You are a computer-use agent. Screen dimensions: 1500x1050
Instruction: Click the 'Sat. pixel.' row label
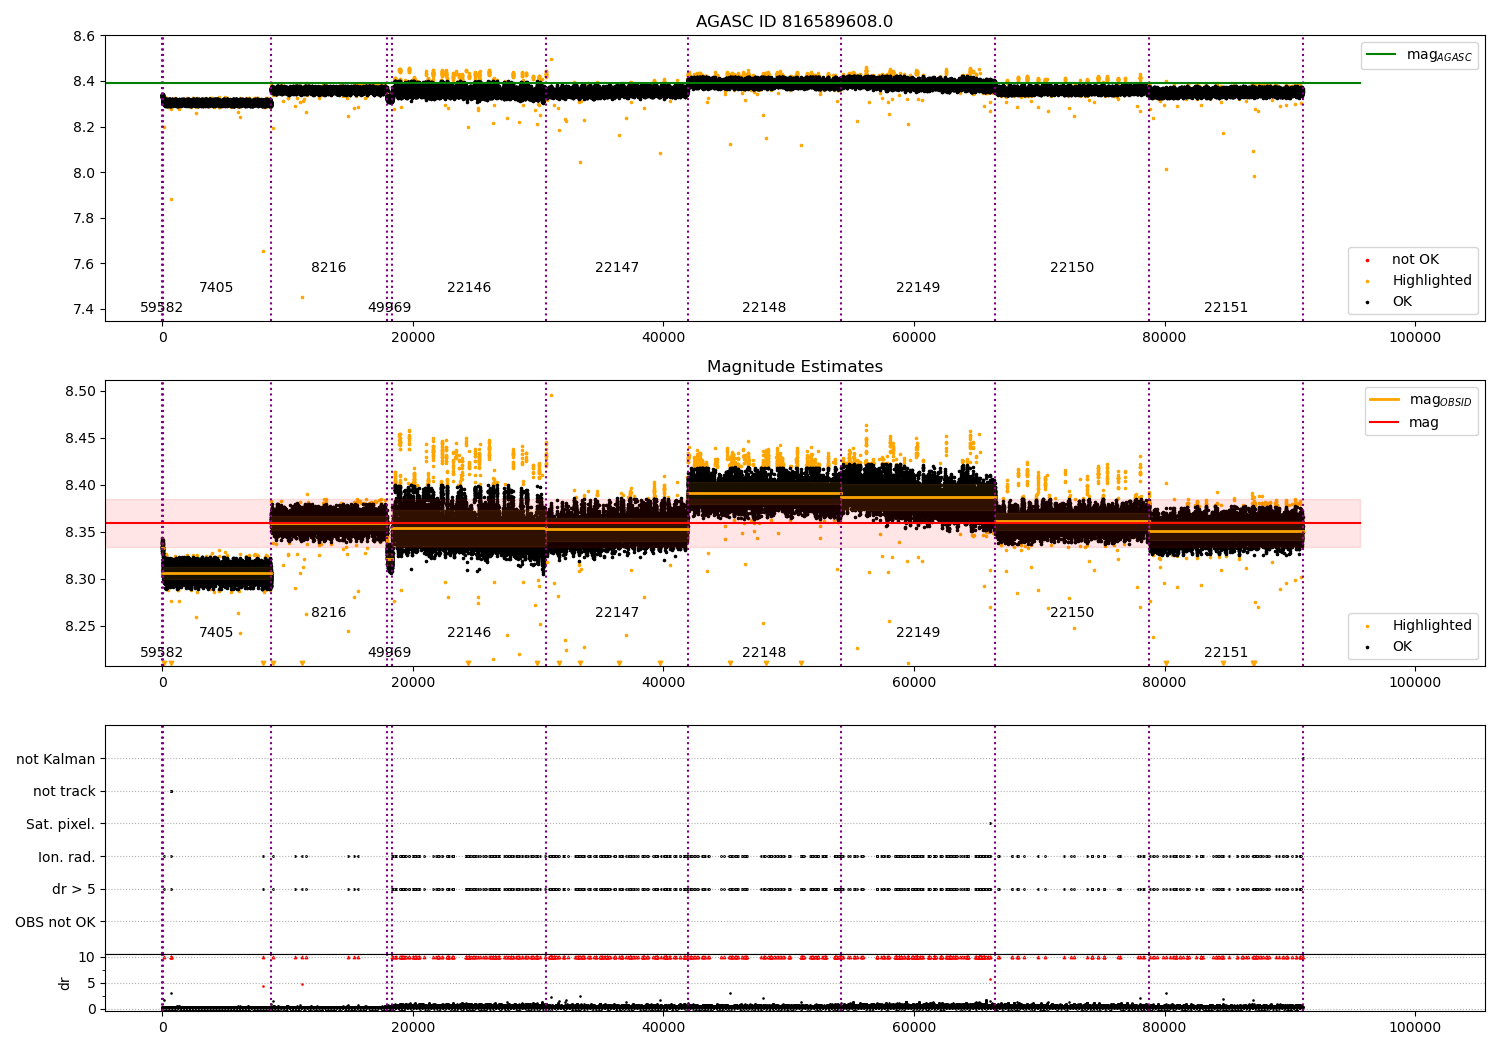[61, 824]
